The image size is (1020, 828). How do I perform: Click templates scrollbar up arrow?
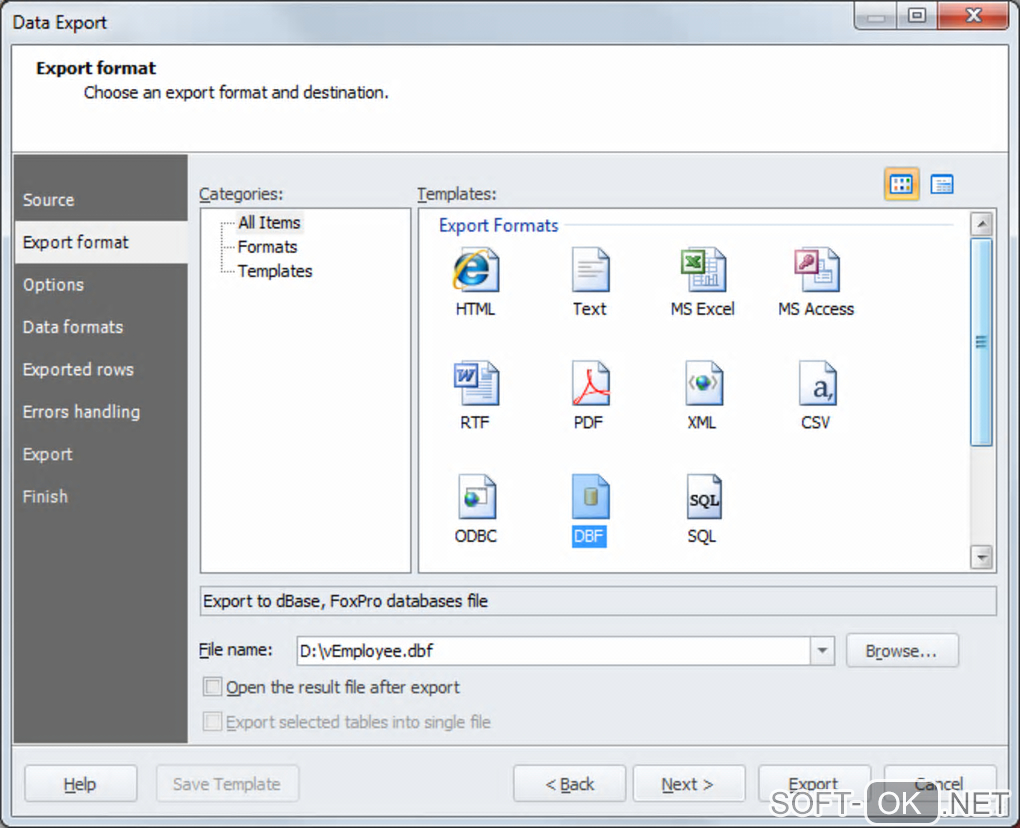pyautogui.click(x=981, y=224)
